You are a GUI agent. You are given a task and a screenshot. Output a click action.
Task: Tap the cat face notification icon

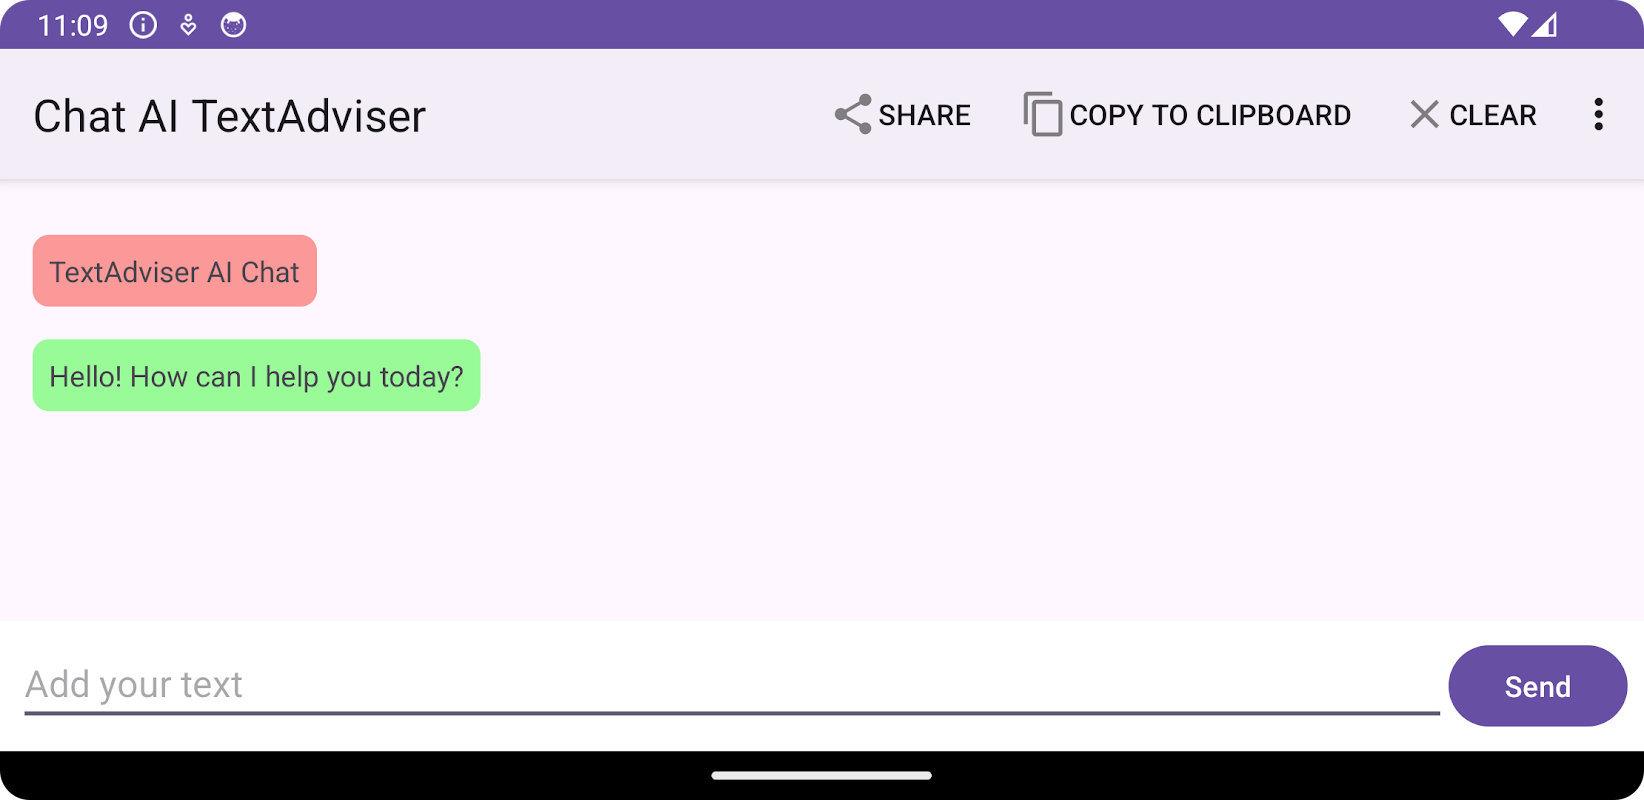coord(233,25)
